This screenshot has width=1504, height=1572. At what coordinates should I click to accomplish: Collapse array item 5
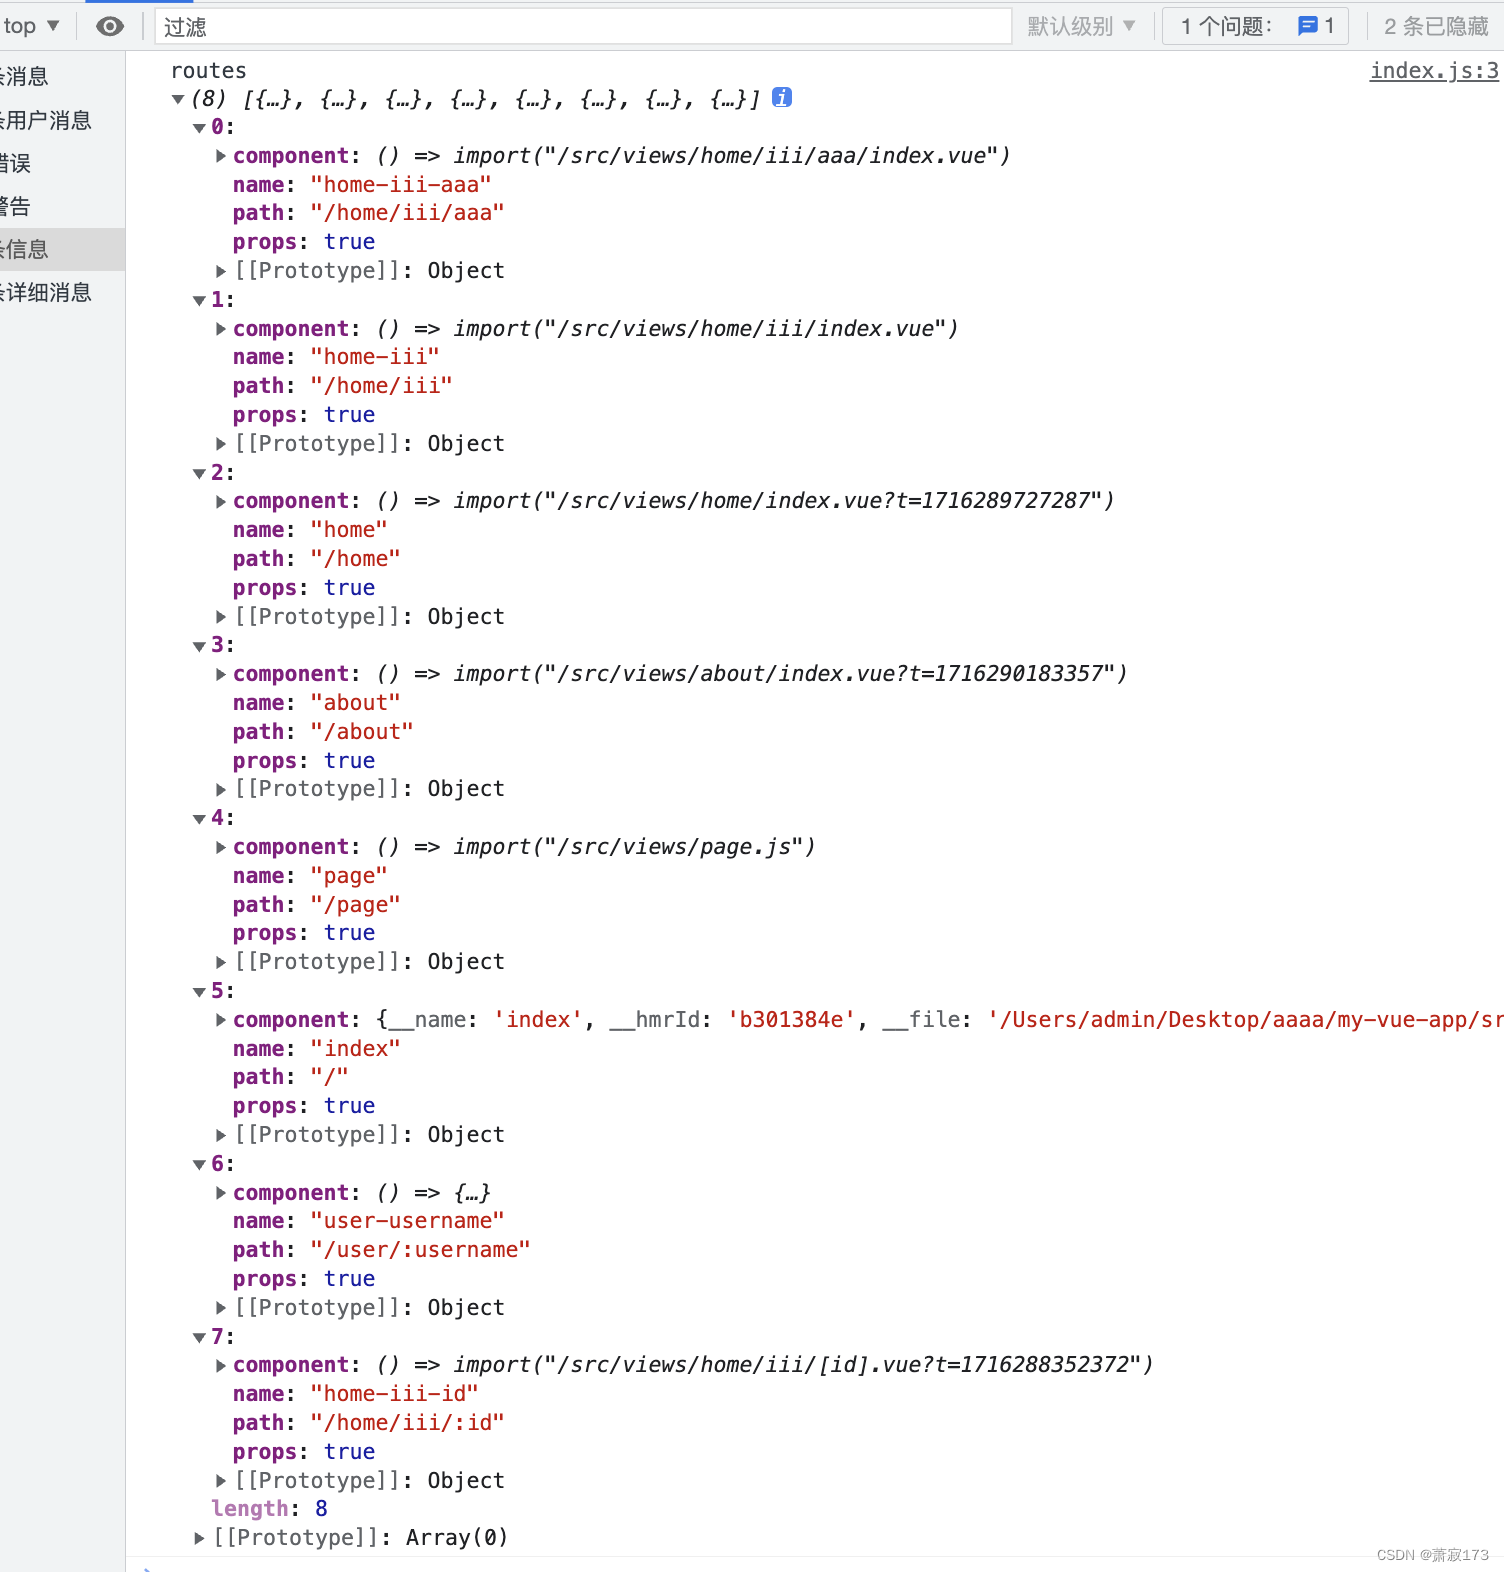click(x=199, y=992)
